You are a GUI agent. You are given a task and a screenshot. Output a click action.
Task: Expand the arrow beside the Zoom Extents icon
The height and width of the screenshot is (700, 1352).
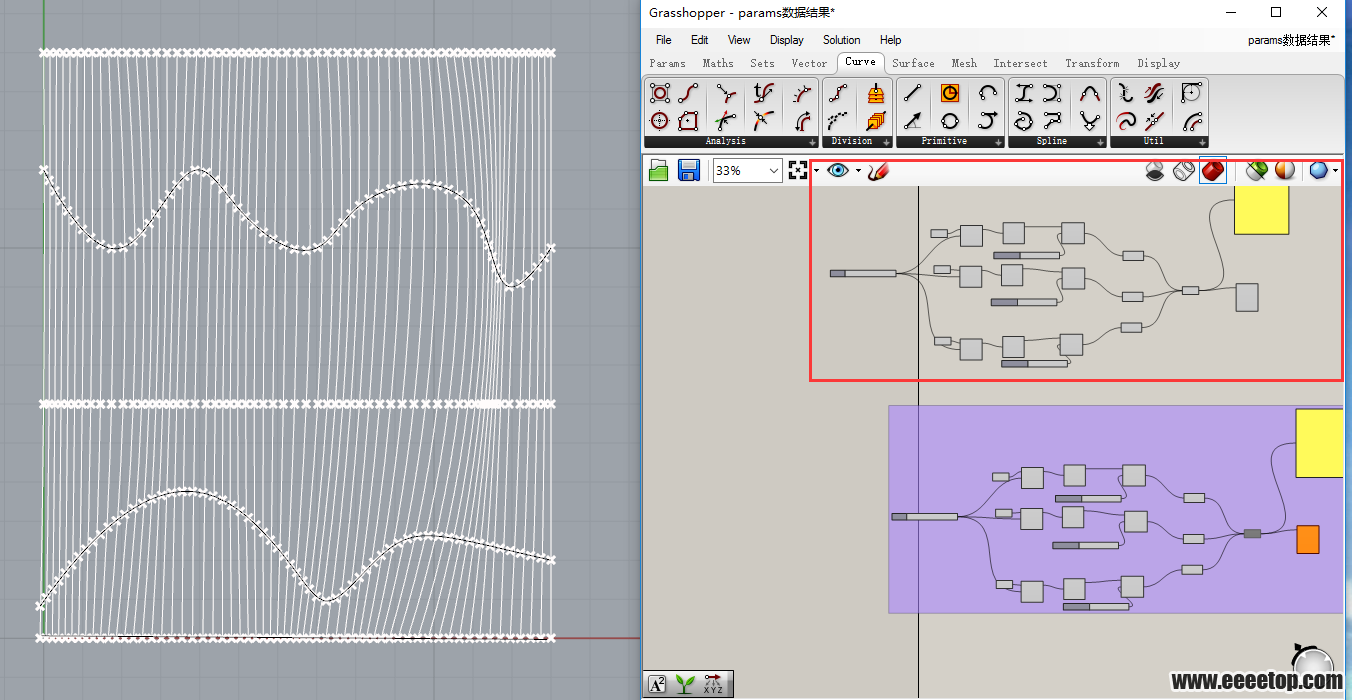(x=816, y=171)
